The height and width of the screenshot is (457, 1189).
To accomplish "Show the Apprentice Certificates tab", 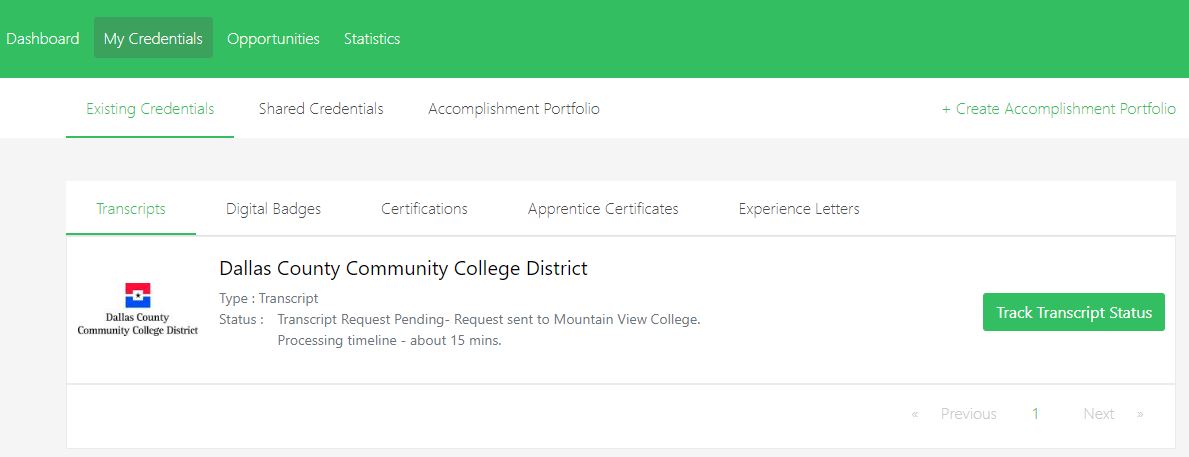I will click(x=603, y=209).
